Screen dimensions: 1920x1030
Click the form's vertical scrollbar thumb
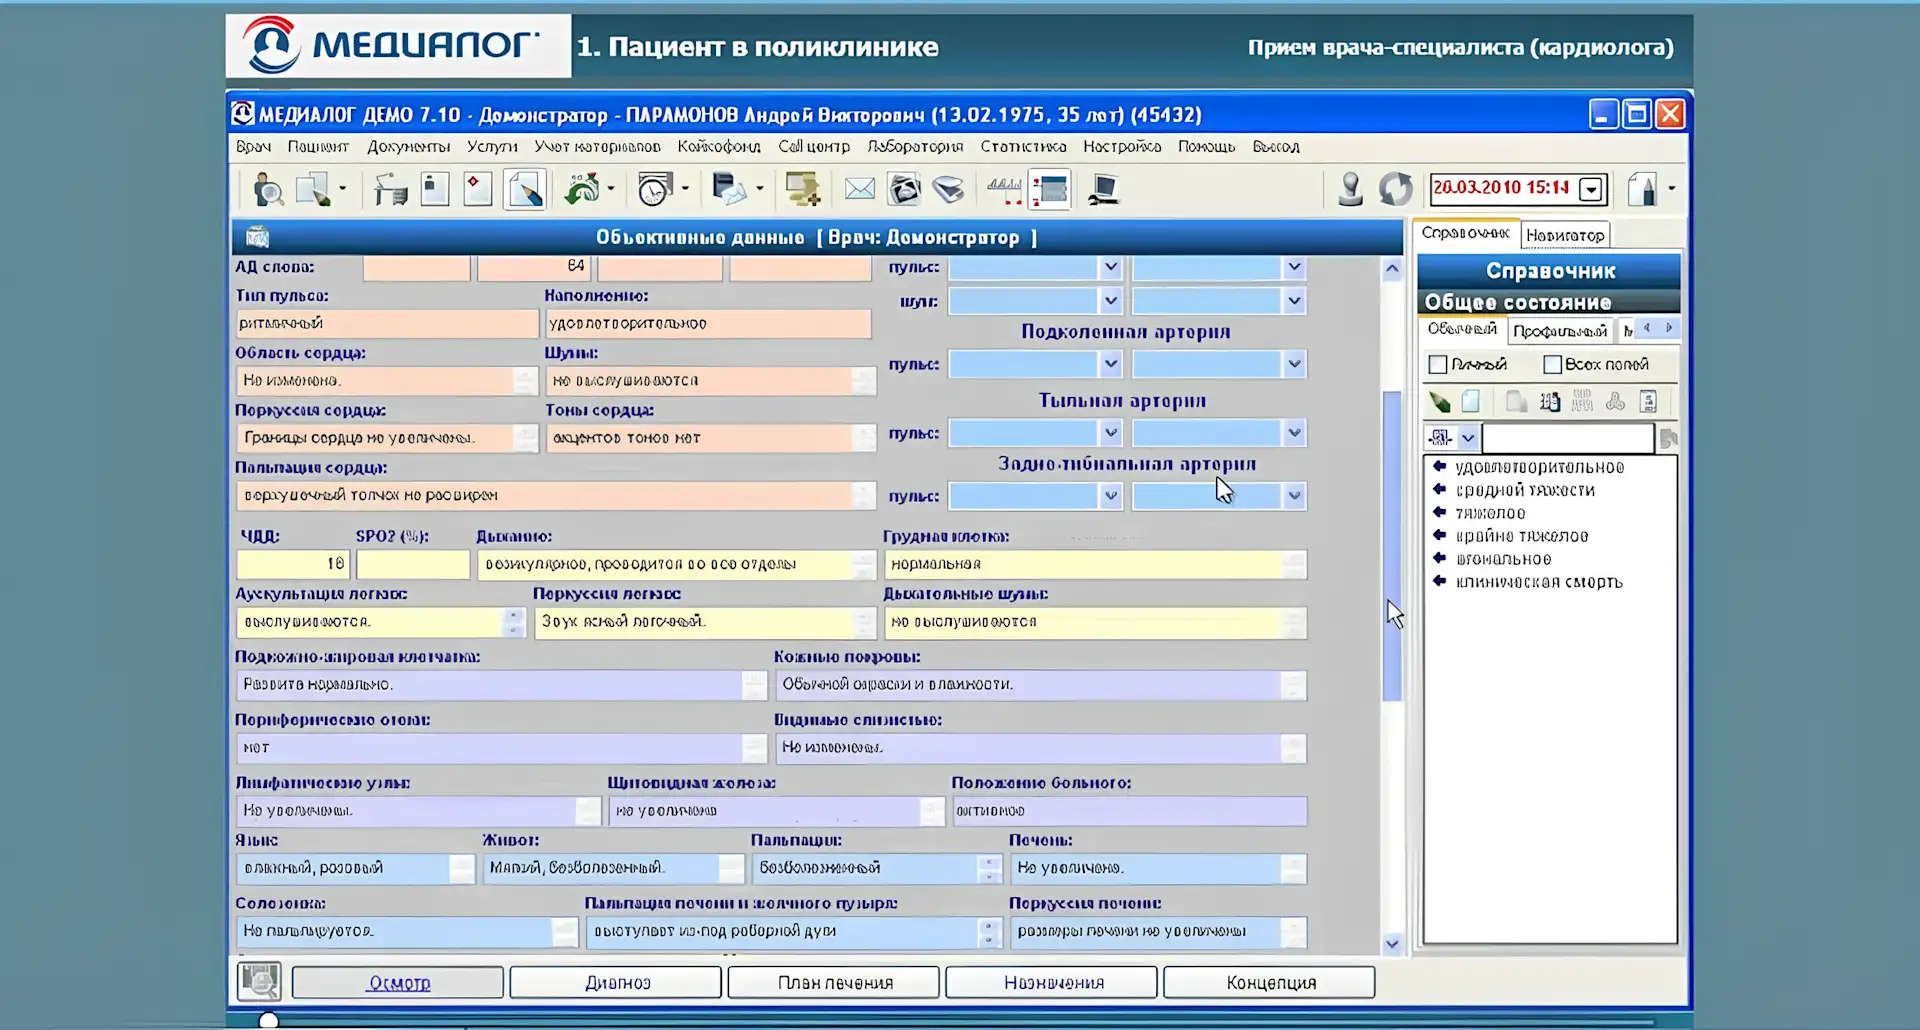[x=1392, y=545]
